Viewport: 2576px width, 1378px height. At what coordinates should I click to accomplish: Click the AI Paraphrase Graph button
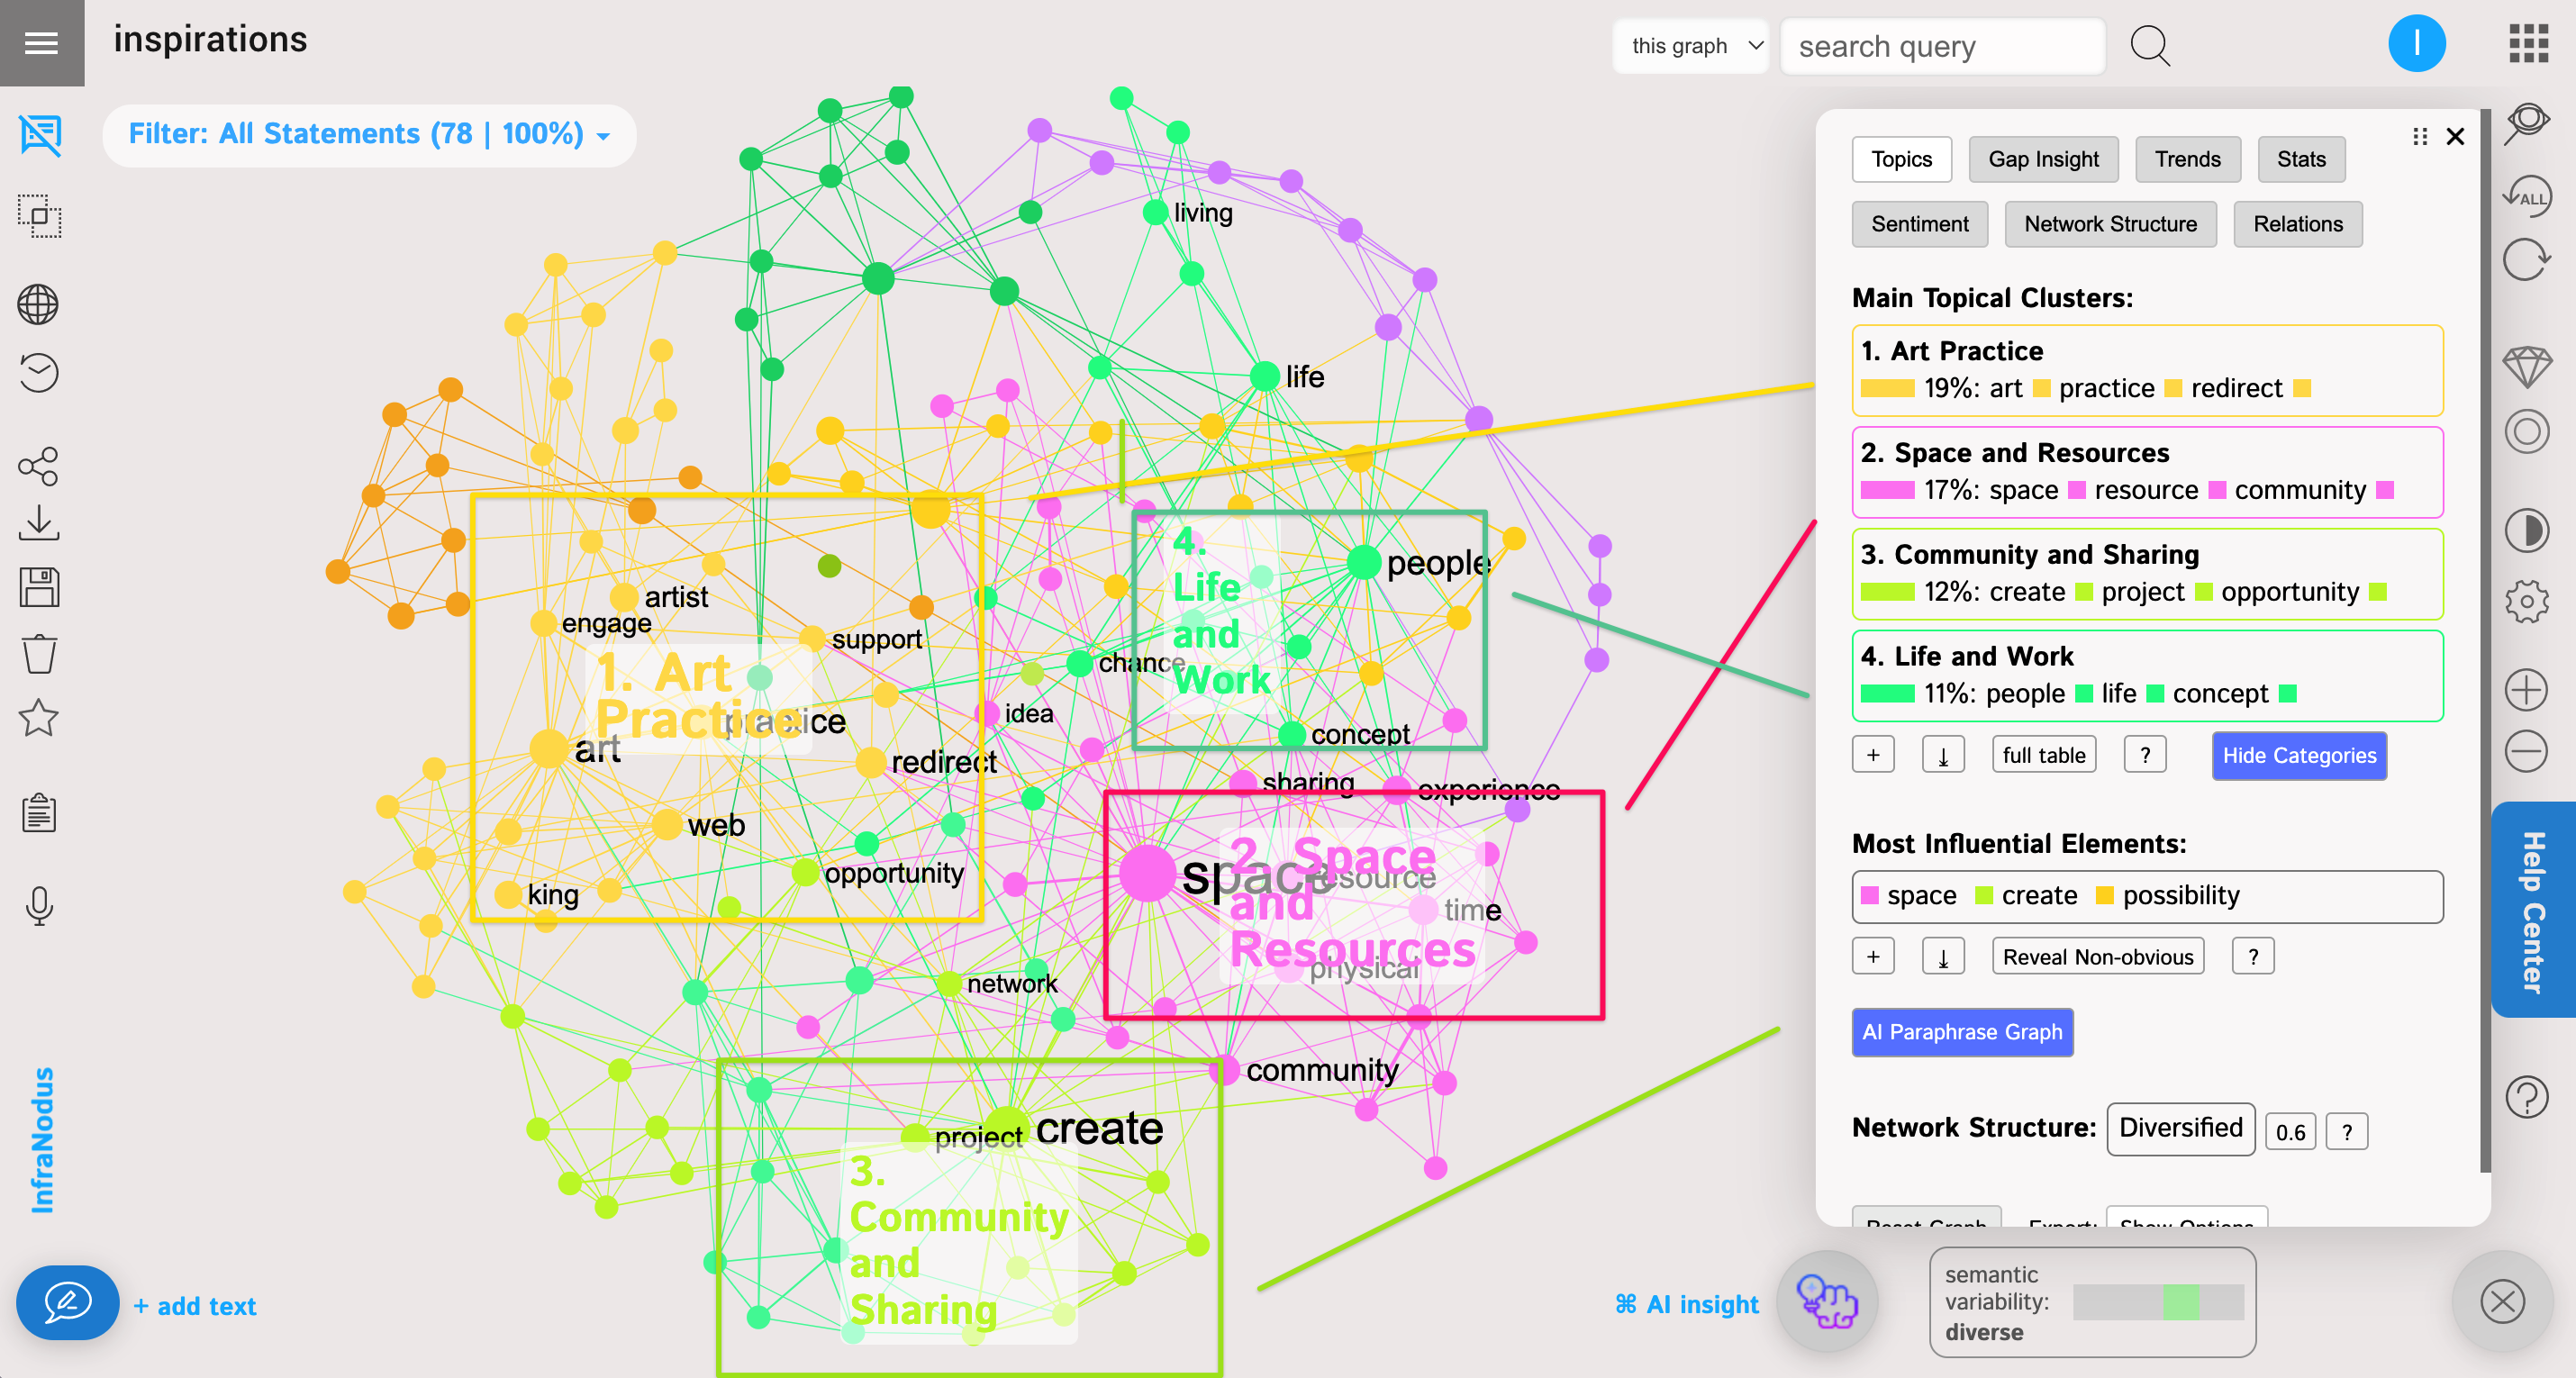[x=1962, y=1031]
